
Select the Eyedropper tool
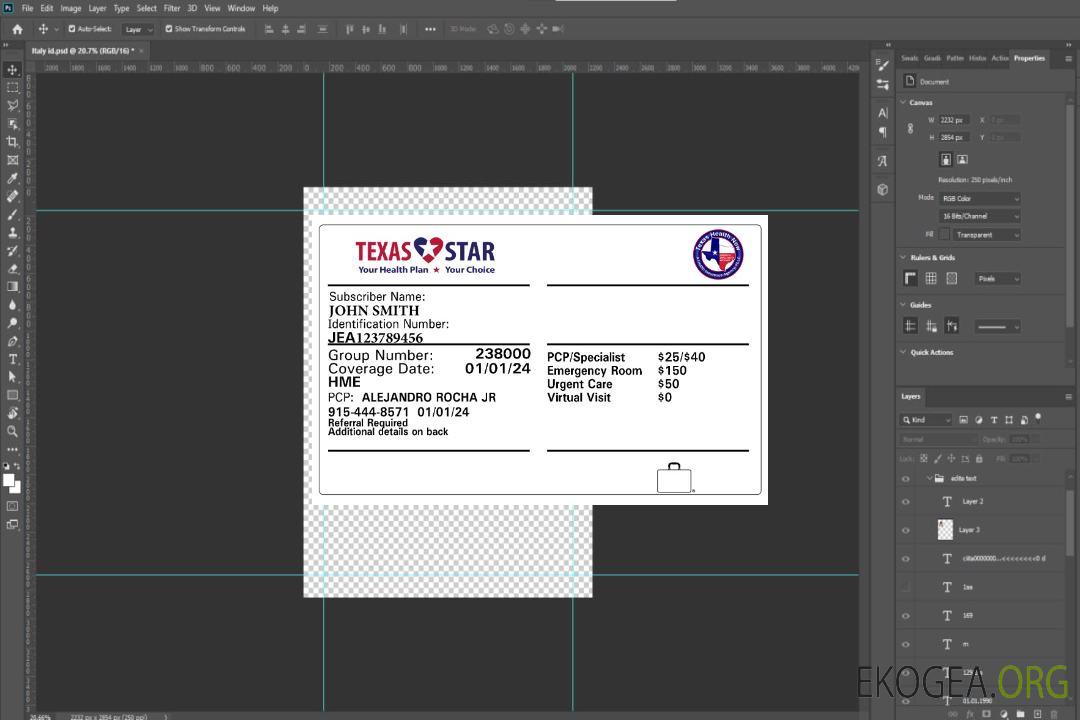(12, 178)
